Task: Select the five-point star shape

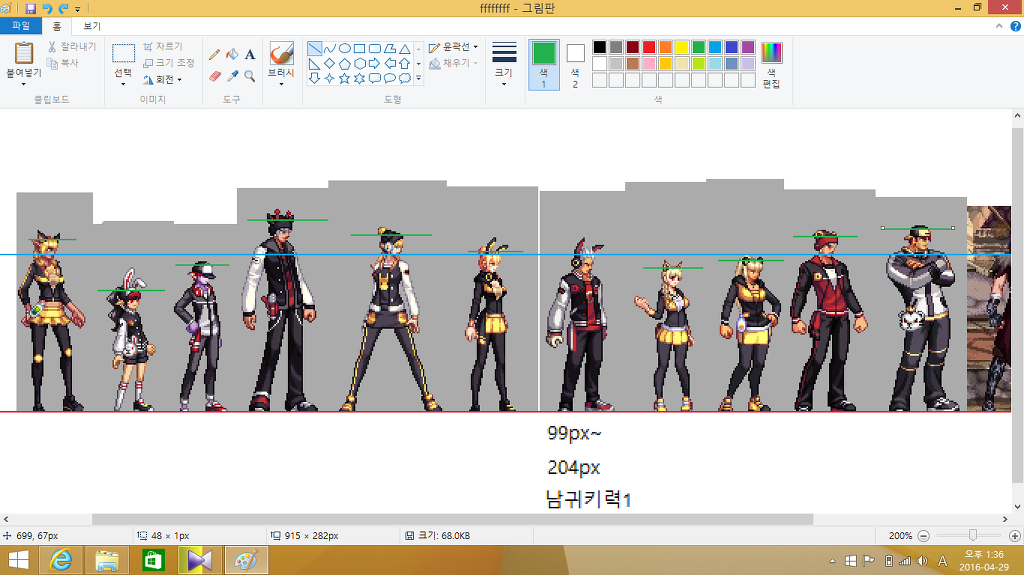Action: click(x=344, y=78)
